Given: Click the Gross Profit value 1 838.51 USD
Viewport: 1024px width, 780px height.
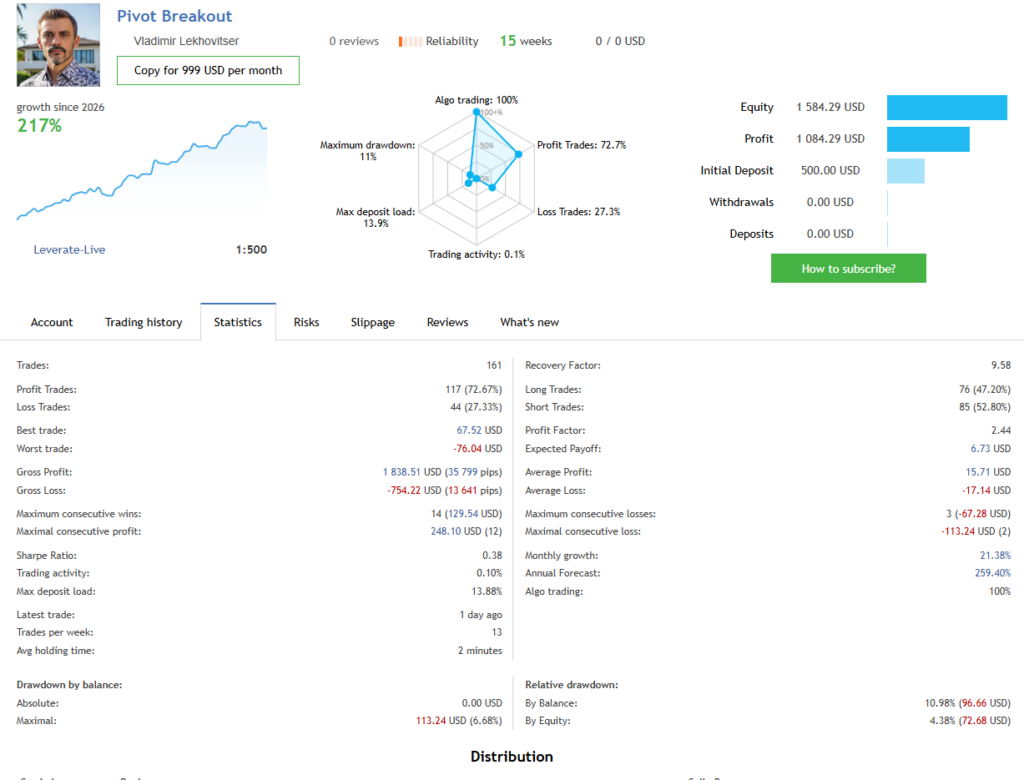Looking at the screenshot, I should [x=411, y=472].
